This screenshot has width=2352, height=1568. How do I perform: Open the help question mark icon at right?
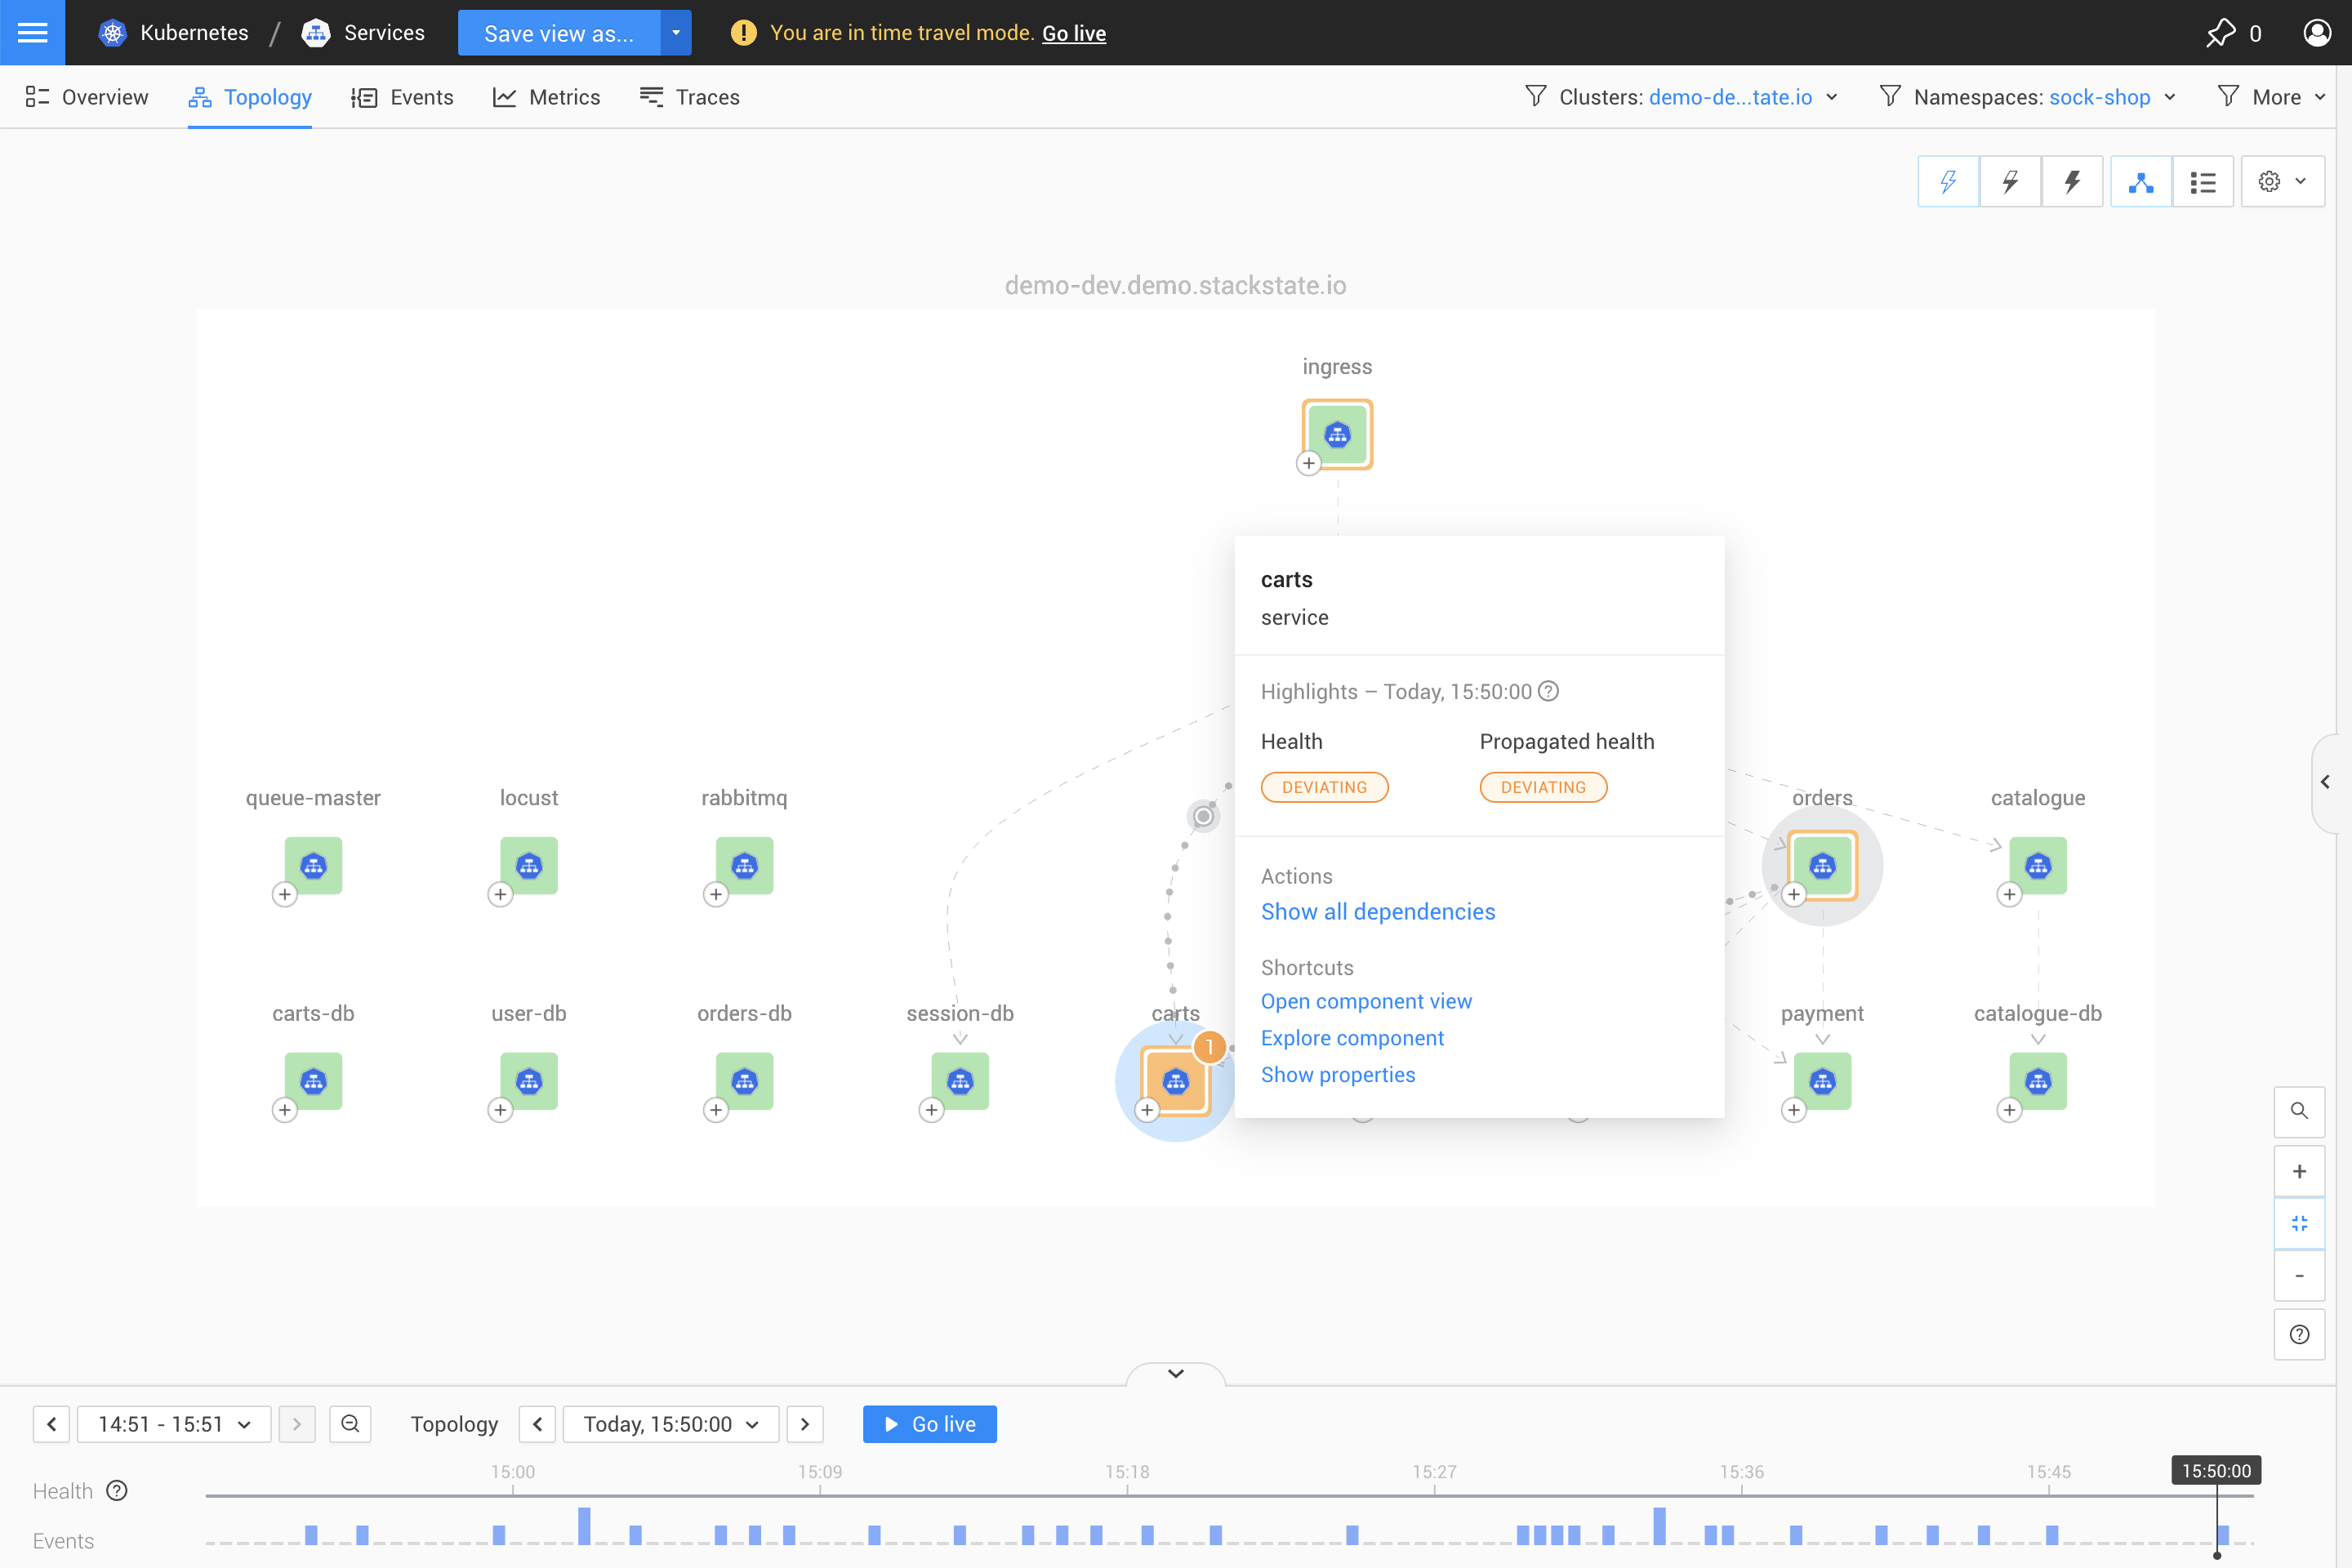pos(2299,1334)
